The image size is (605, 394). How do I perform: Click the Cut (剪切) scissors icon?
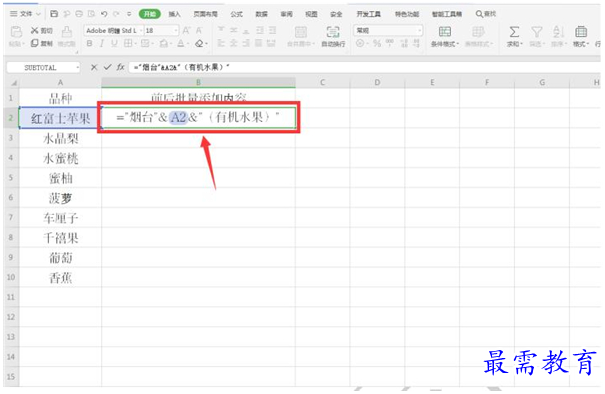[35, 30]
